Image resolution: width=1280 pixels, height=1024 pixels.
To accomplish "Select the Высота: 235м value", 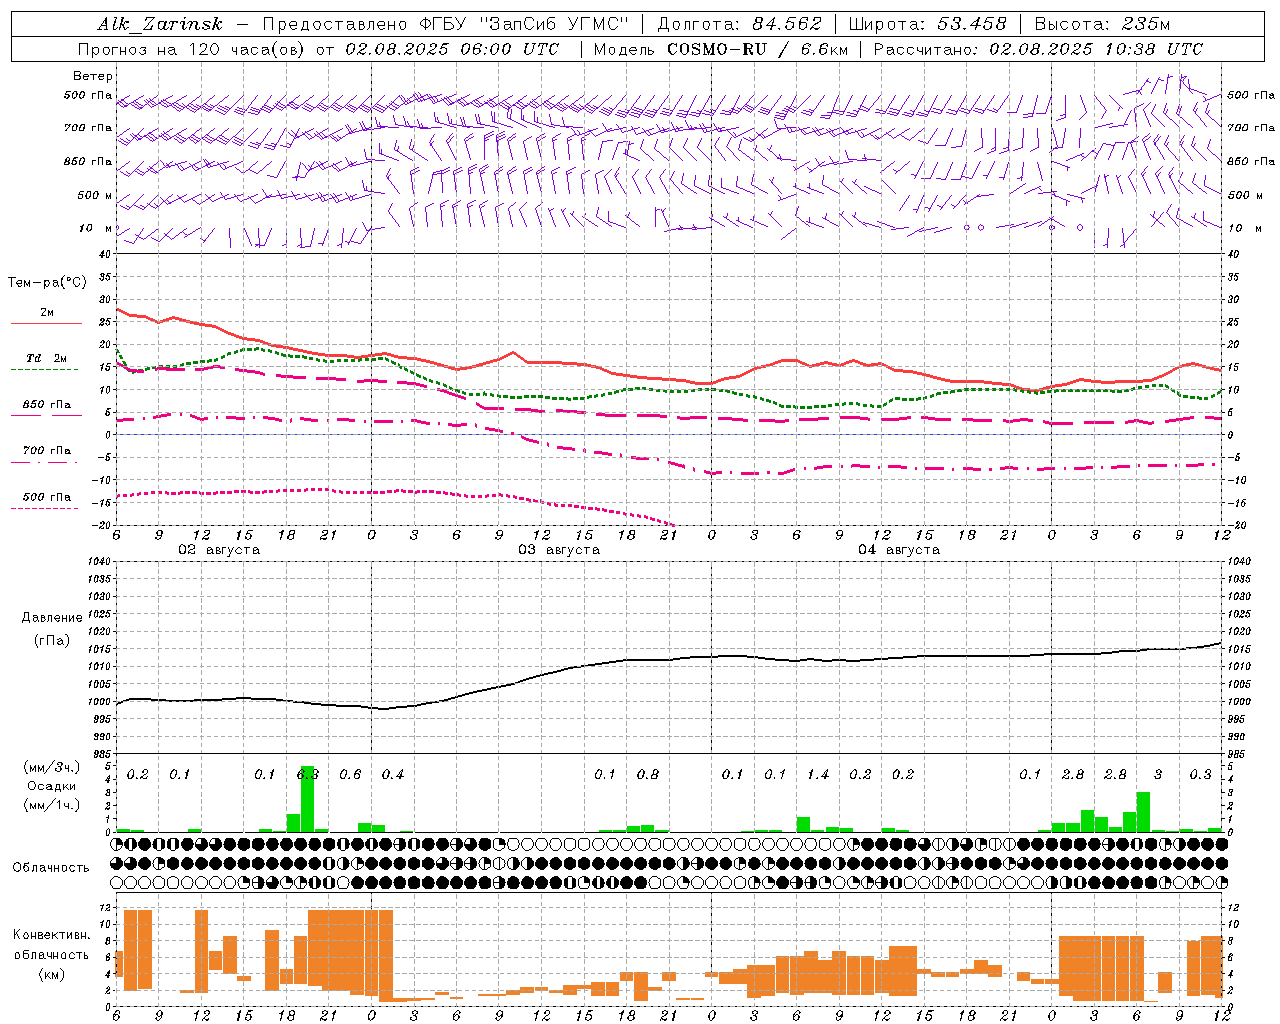I will 1102,24.
